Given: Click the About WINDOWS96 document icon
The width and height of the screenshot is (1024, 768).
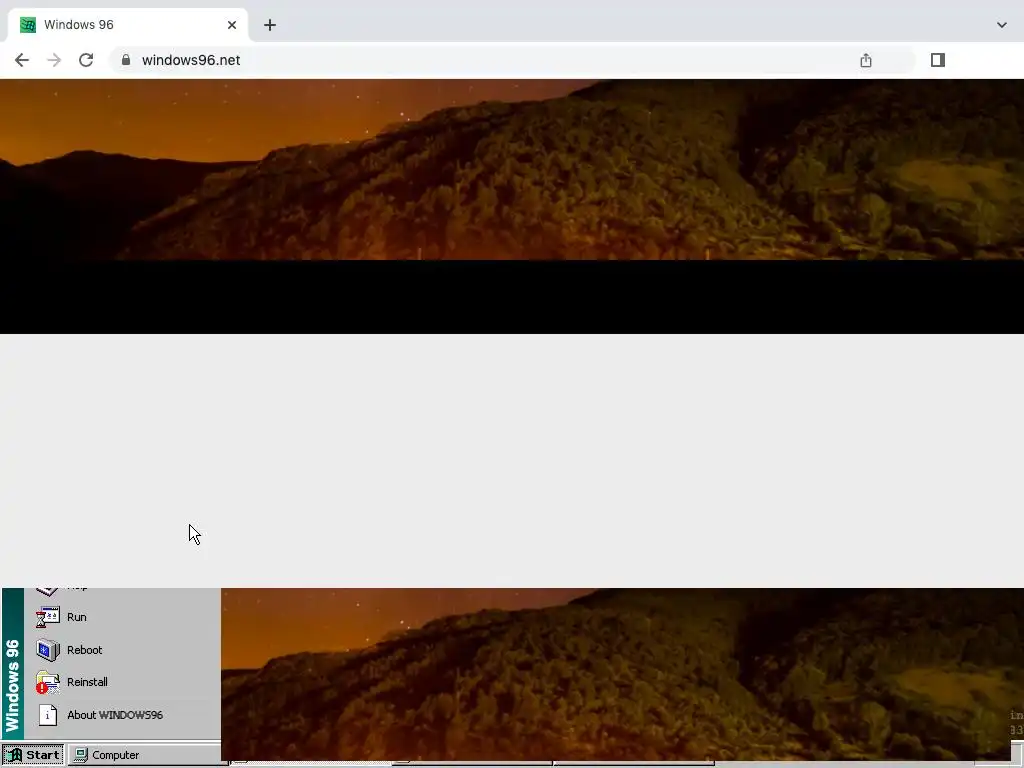Looking at the screenshot, I should [x=48, y=715].
